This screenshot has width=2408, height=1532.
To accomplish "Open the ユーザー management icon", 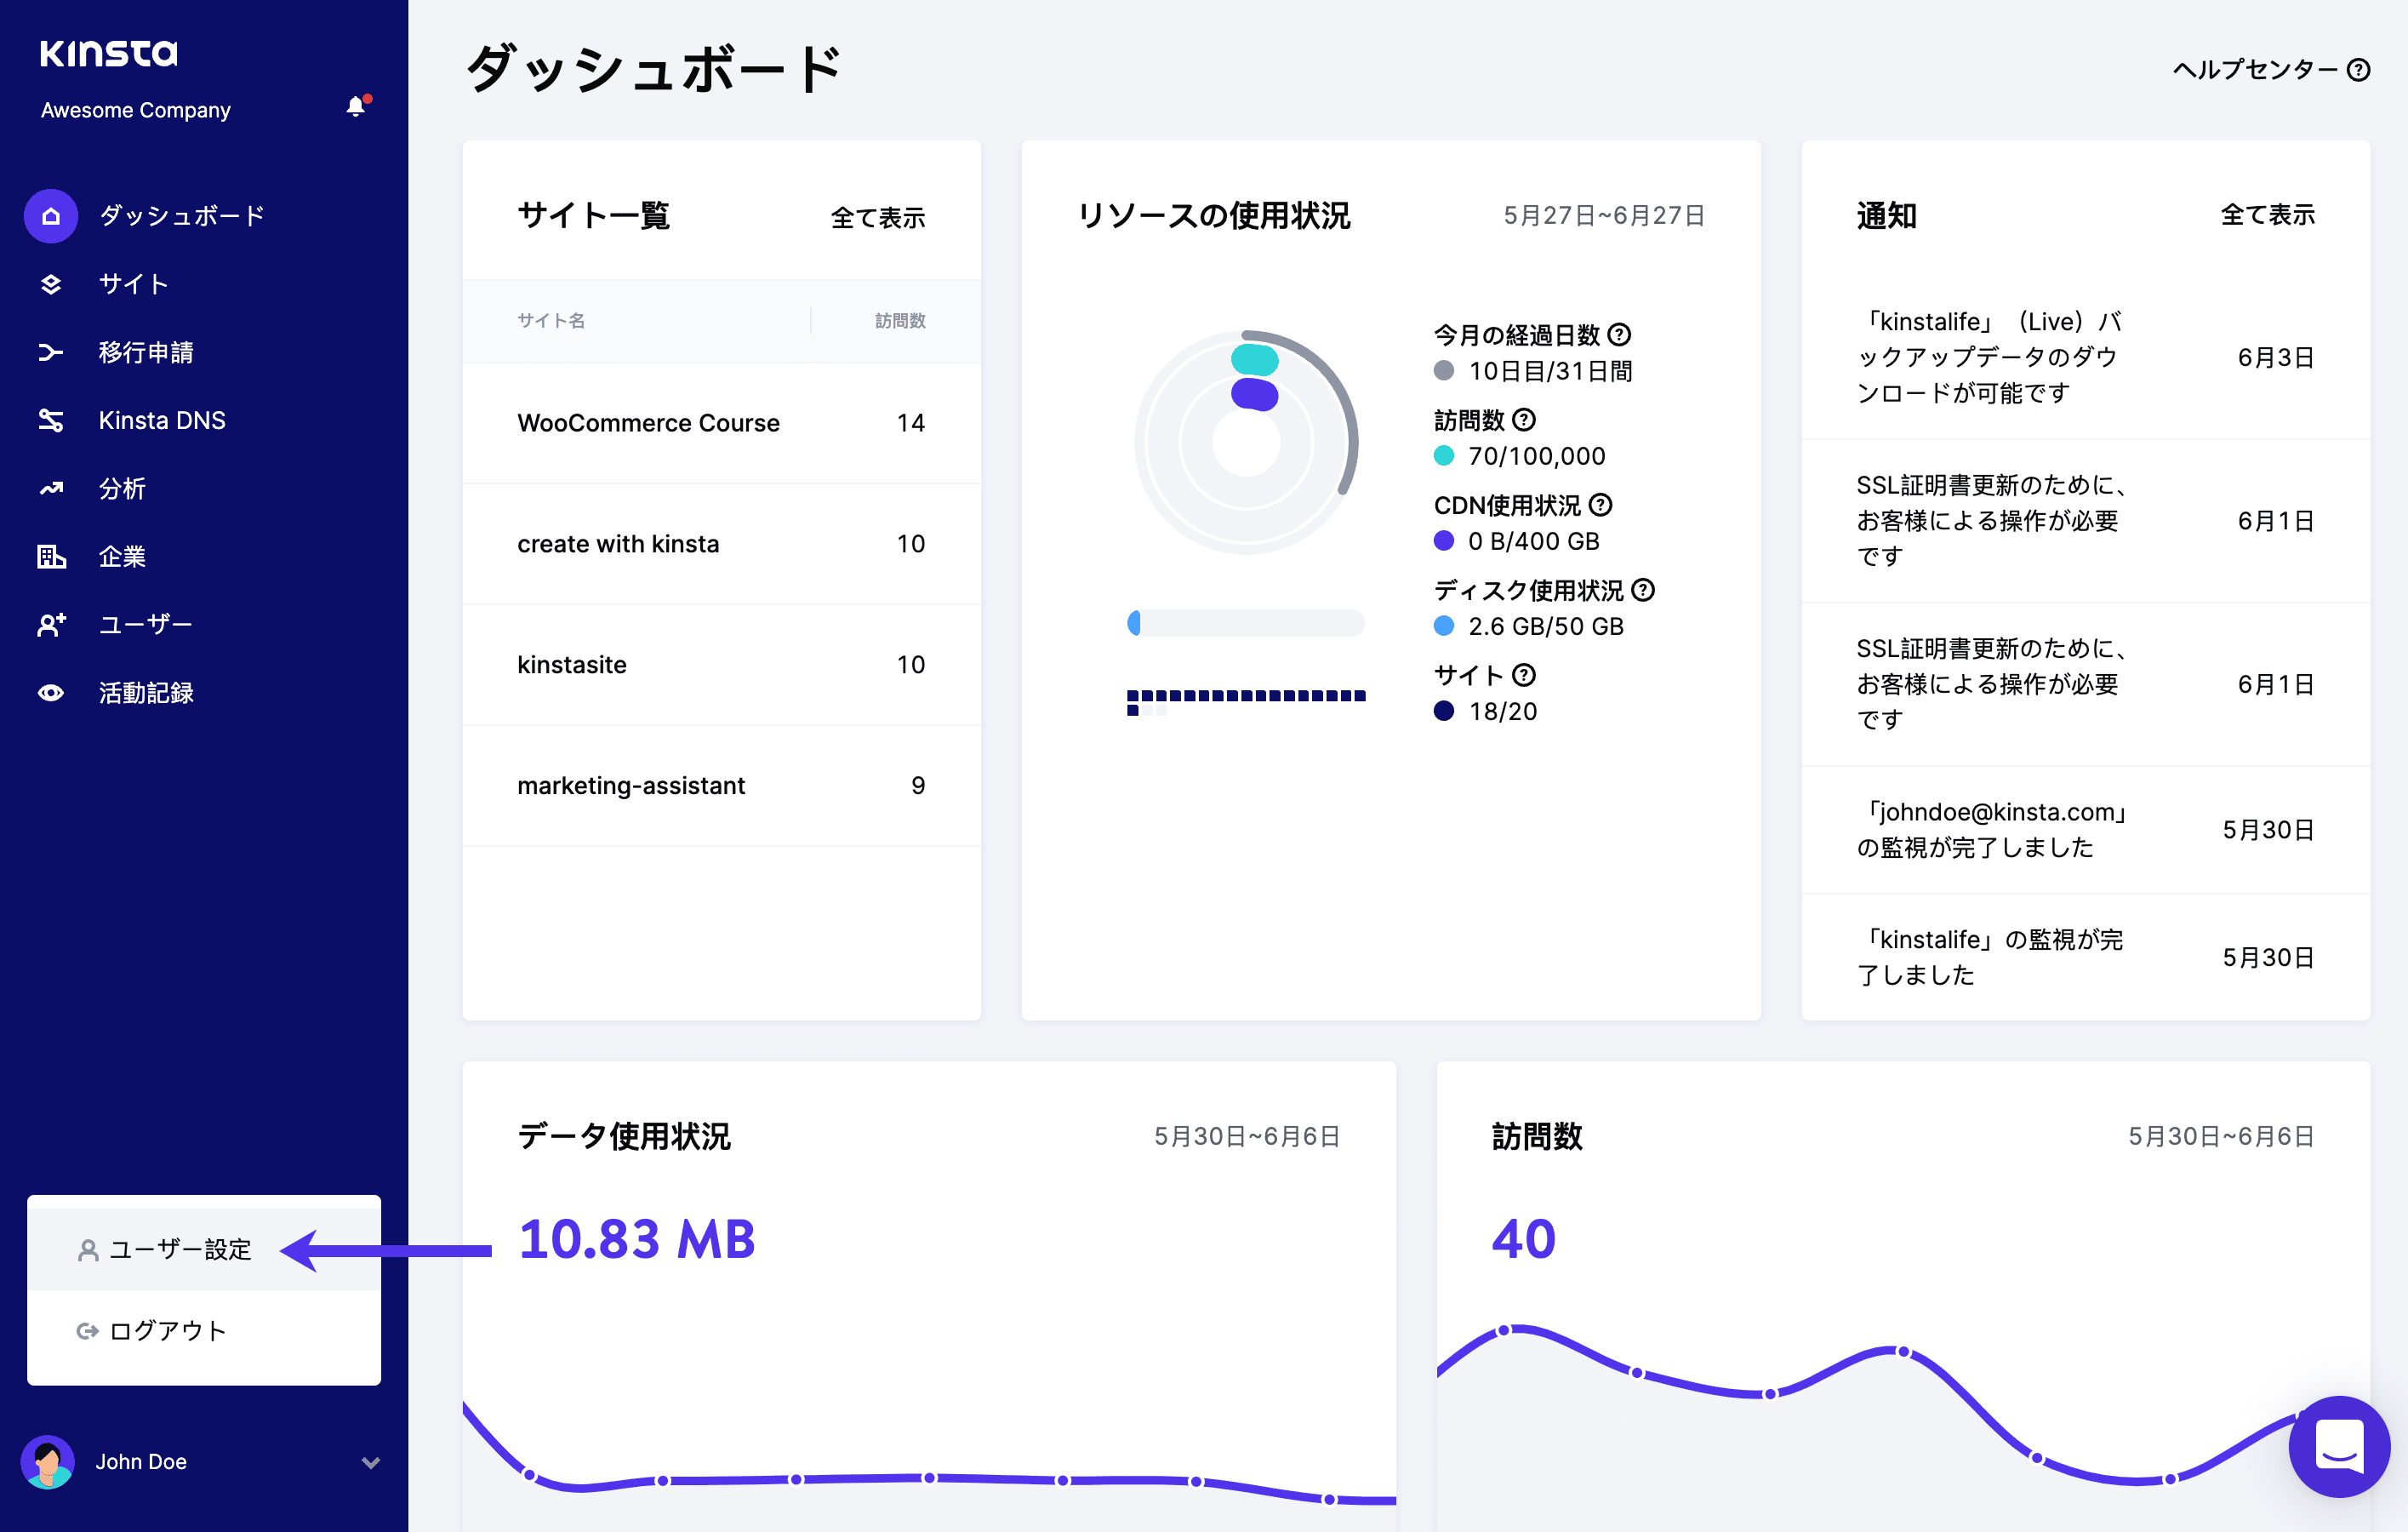I will pos(50,624).
